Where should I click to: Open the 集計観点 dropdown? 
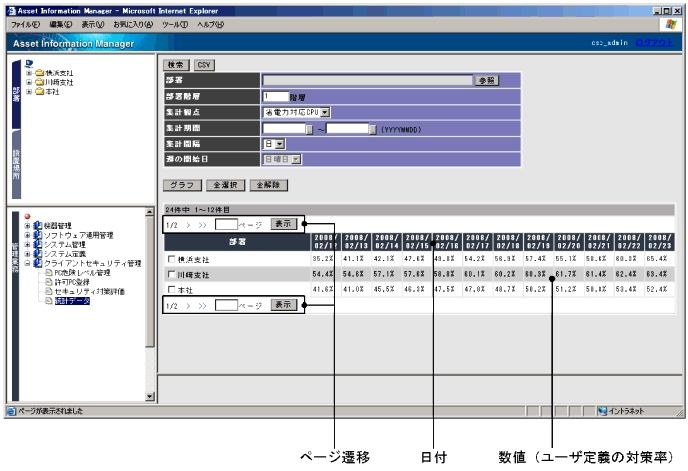point(325,112)
